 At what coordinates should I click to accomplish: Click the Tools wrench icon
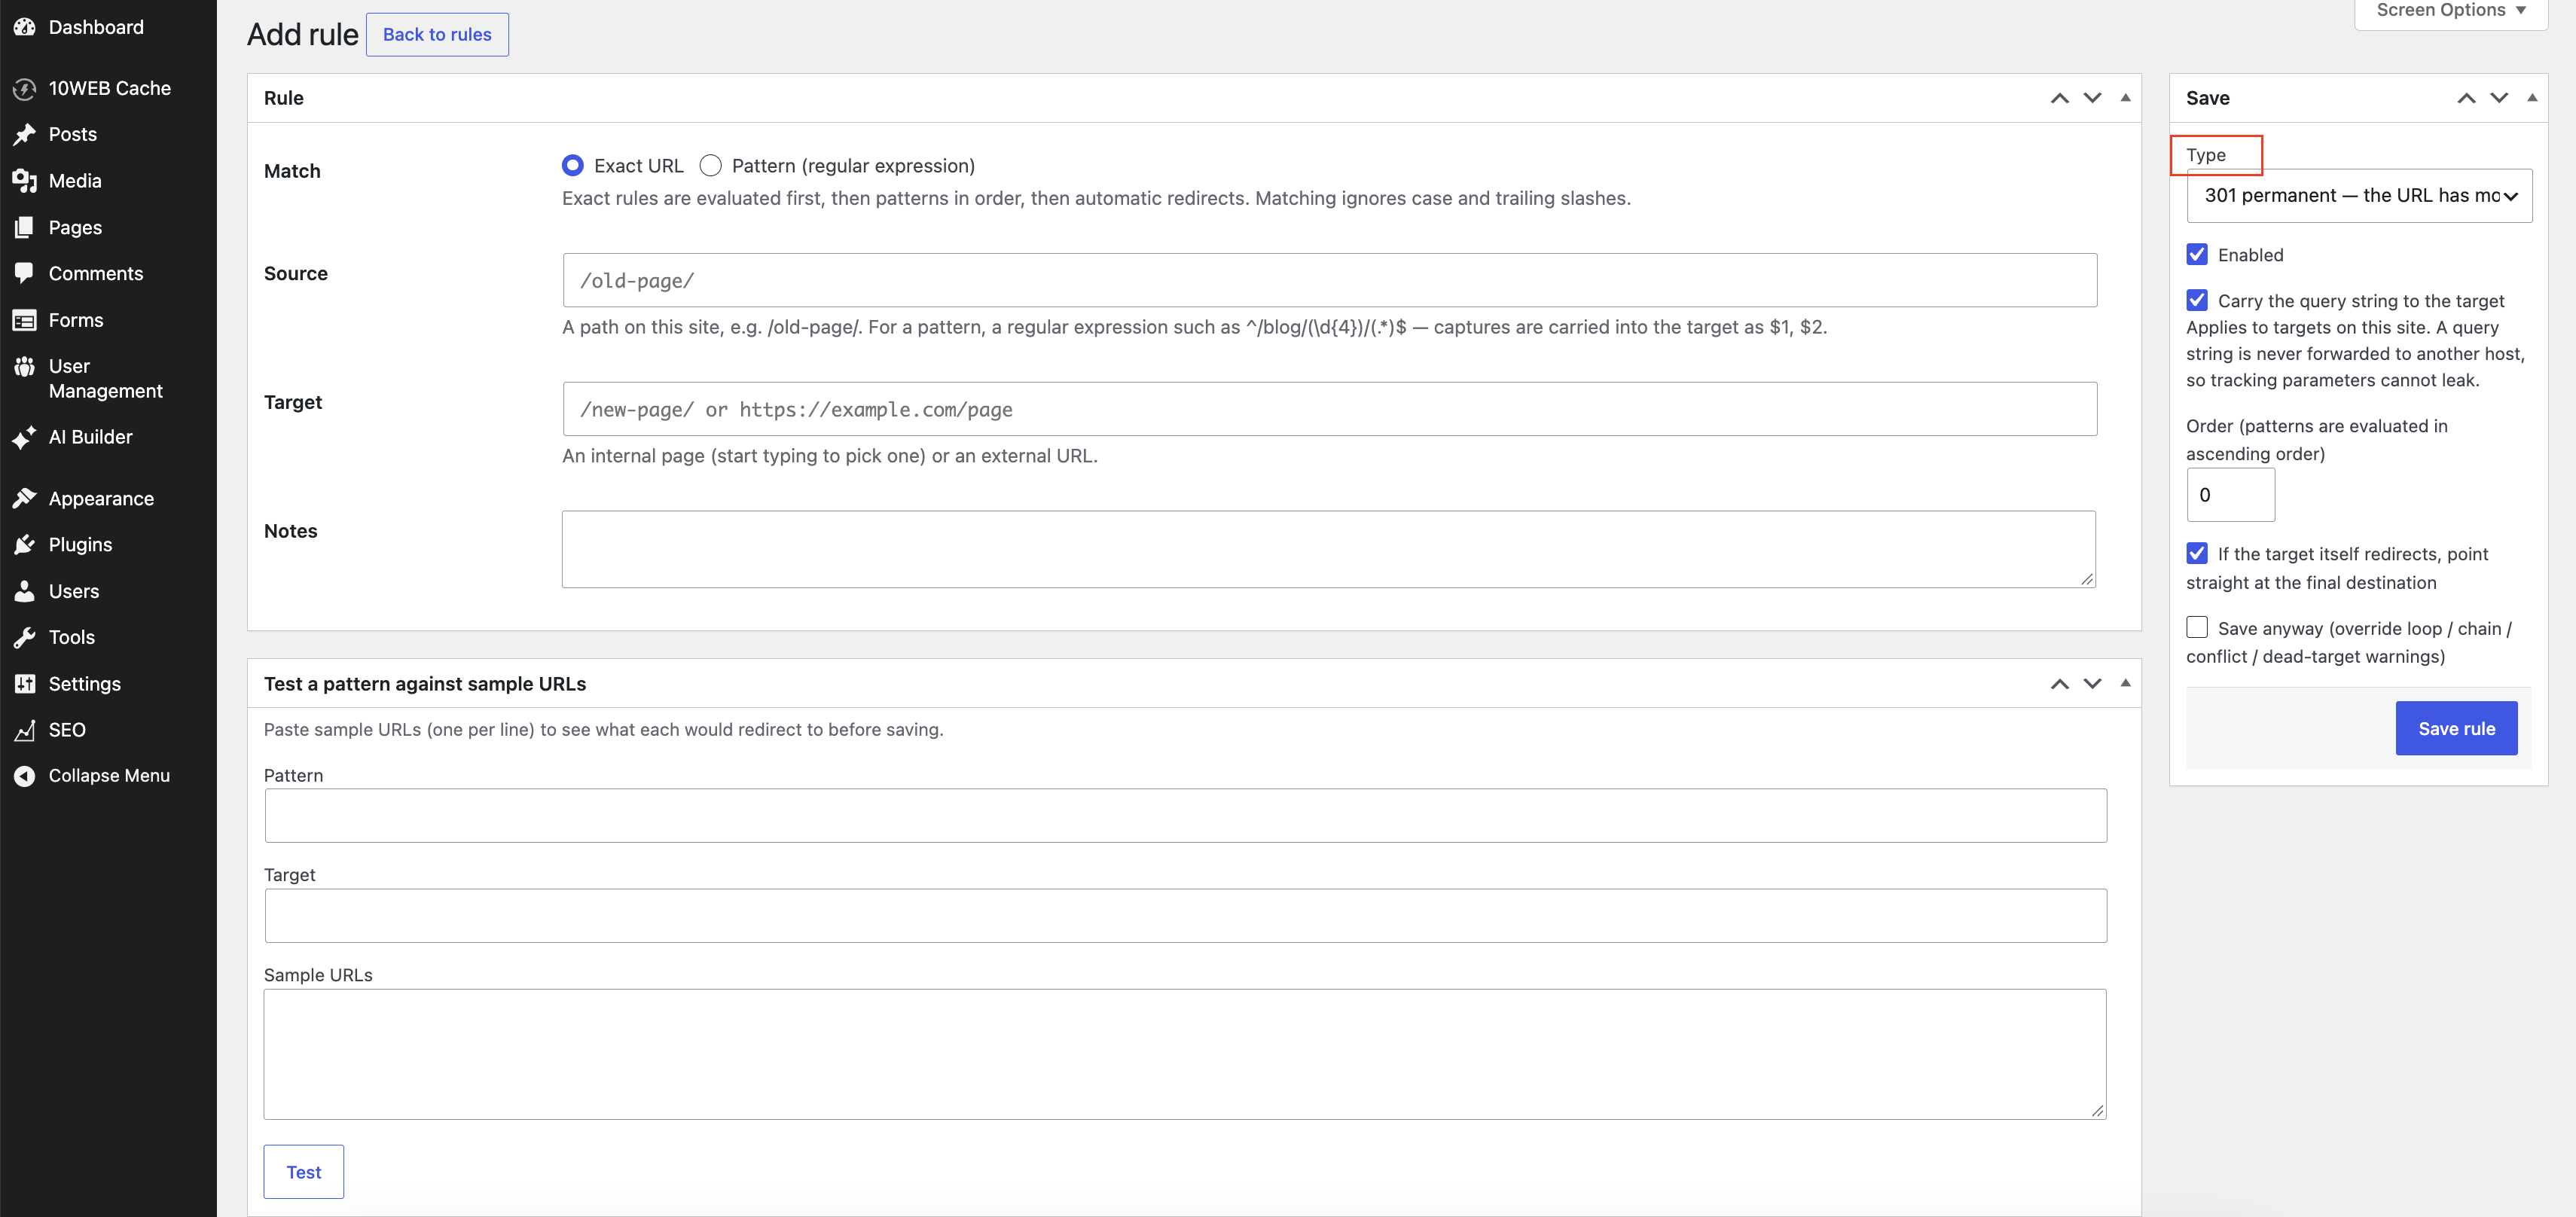click(x=25, y=638)
